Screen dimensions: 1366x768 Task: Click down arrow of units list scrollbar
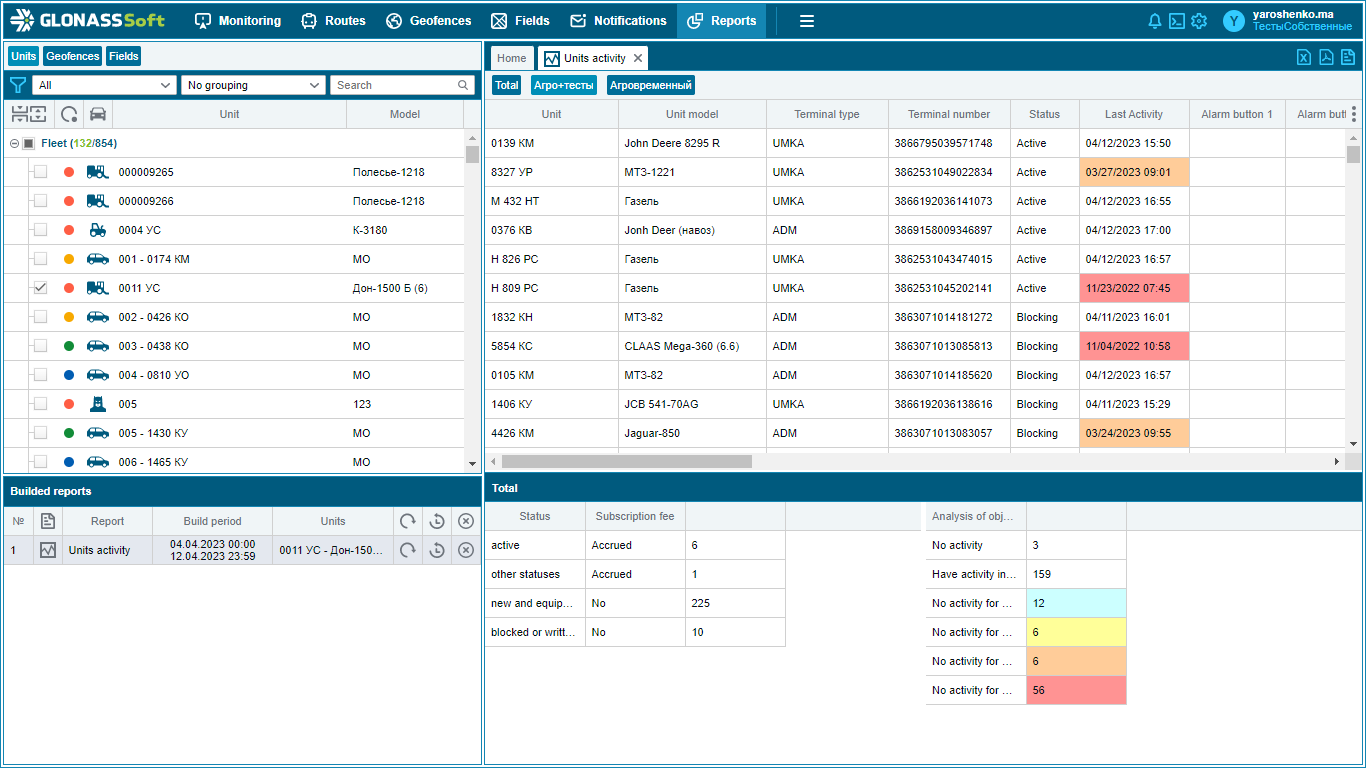(472, 464)
